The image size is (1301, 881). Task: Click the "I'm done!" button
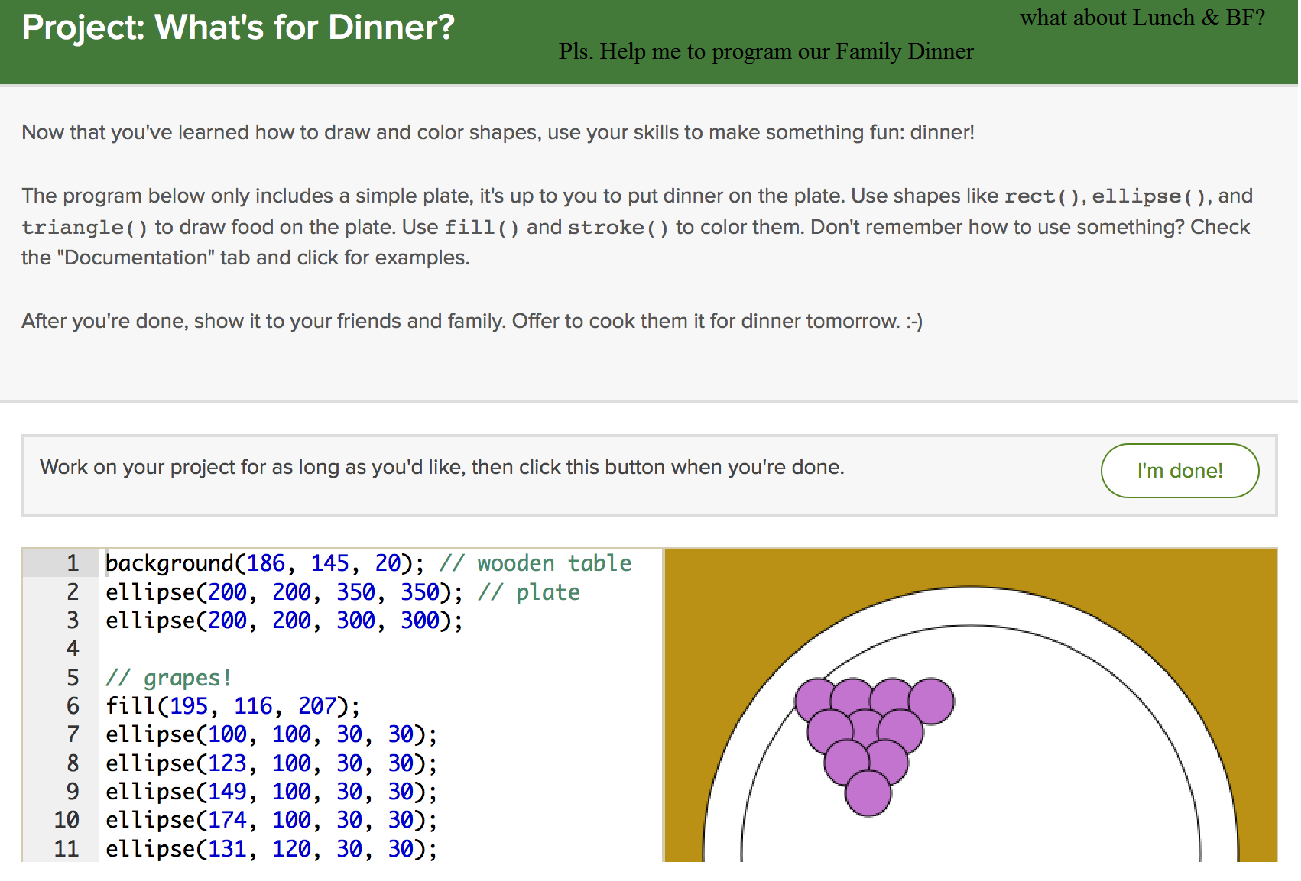[1180, 471]
